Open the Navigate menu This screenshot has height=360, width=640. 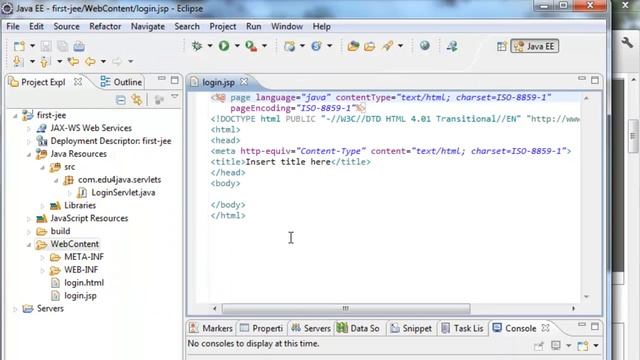click(148, 27)
